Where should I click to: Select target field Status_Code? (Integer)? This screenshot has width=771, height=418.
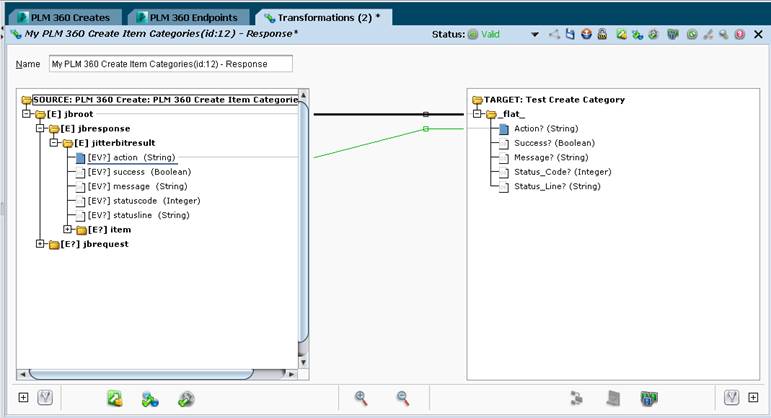pos(563,172)
